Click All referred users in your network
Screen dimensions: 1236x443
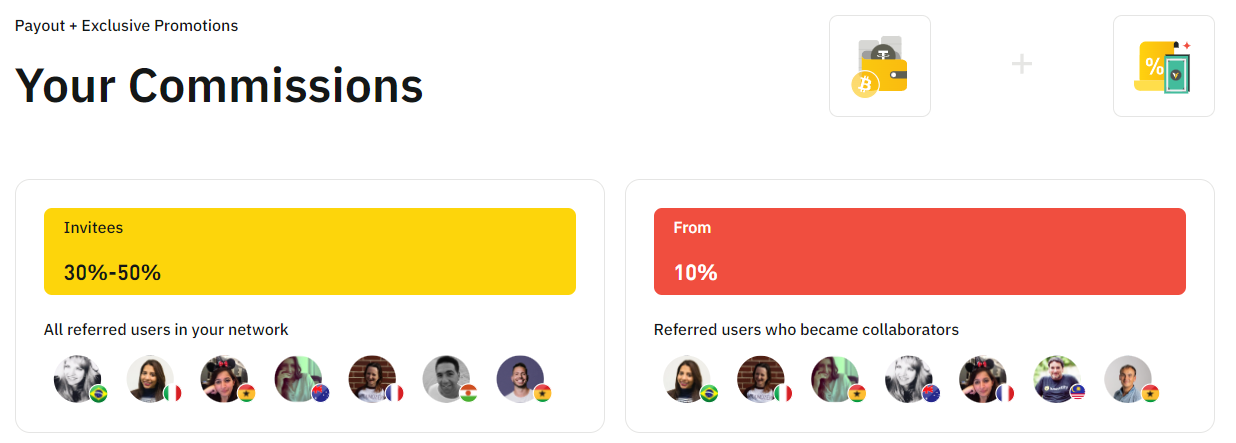pos(166,330)
